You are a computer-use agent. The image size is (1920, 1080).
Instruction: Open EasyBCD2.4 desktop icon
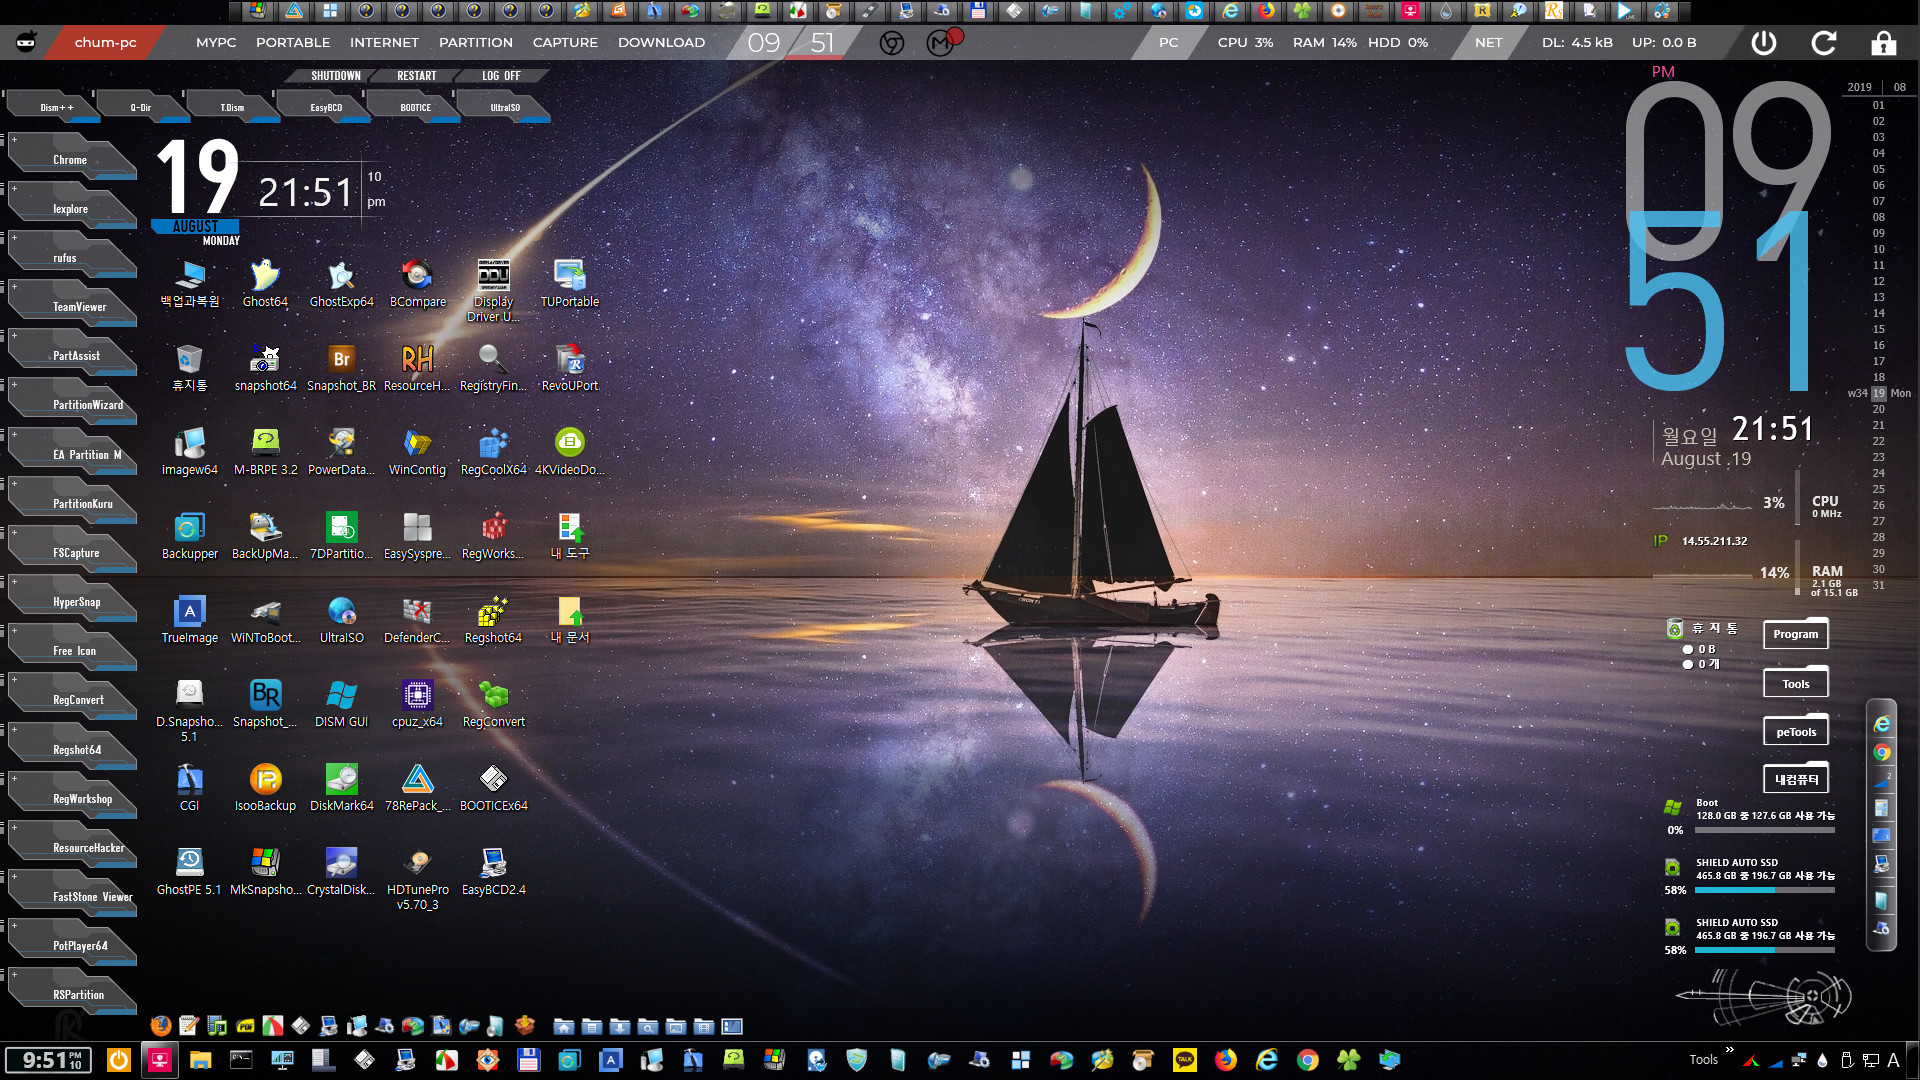[493, 871]
